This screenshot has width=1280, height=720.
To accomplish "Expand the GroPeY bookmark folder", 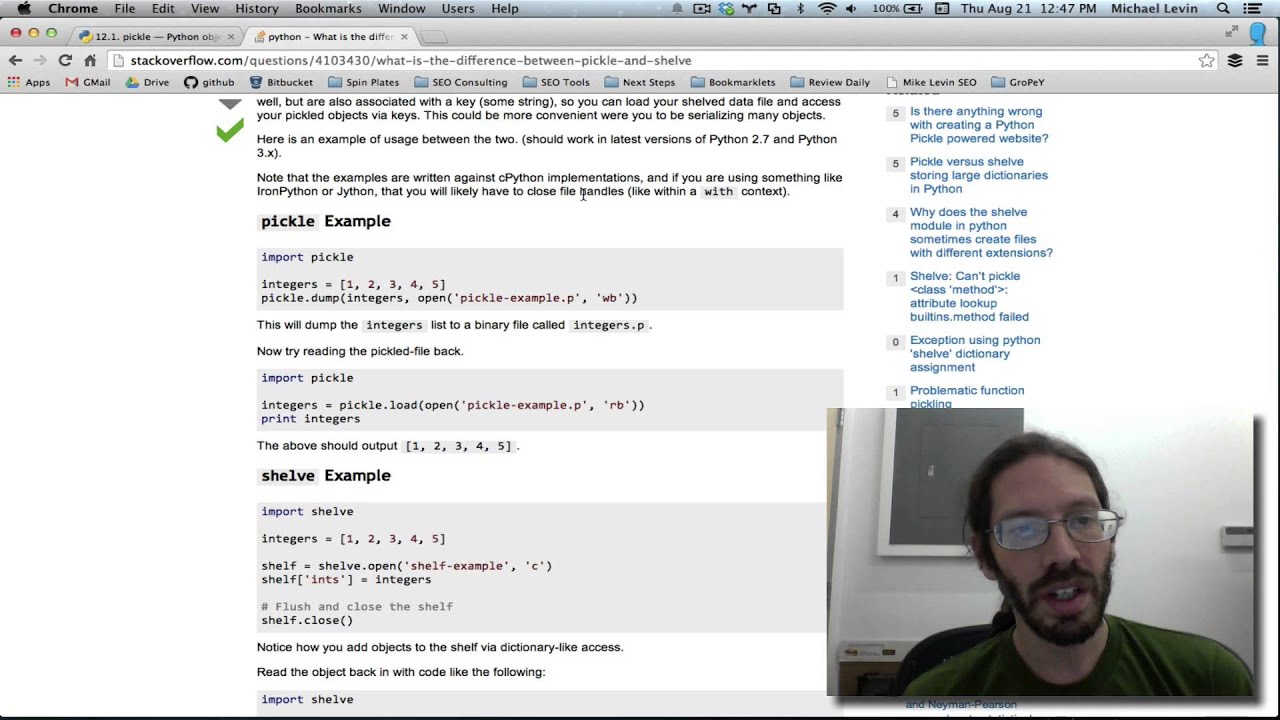I will tap(1018, 82).
